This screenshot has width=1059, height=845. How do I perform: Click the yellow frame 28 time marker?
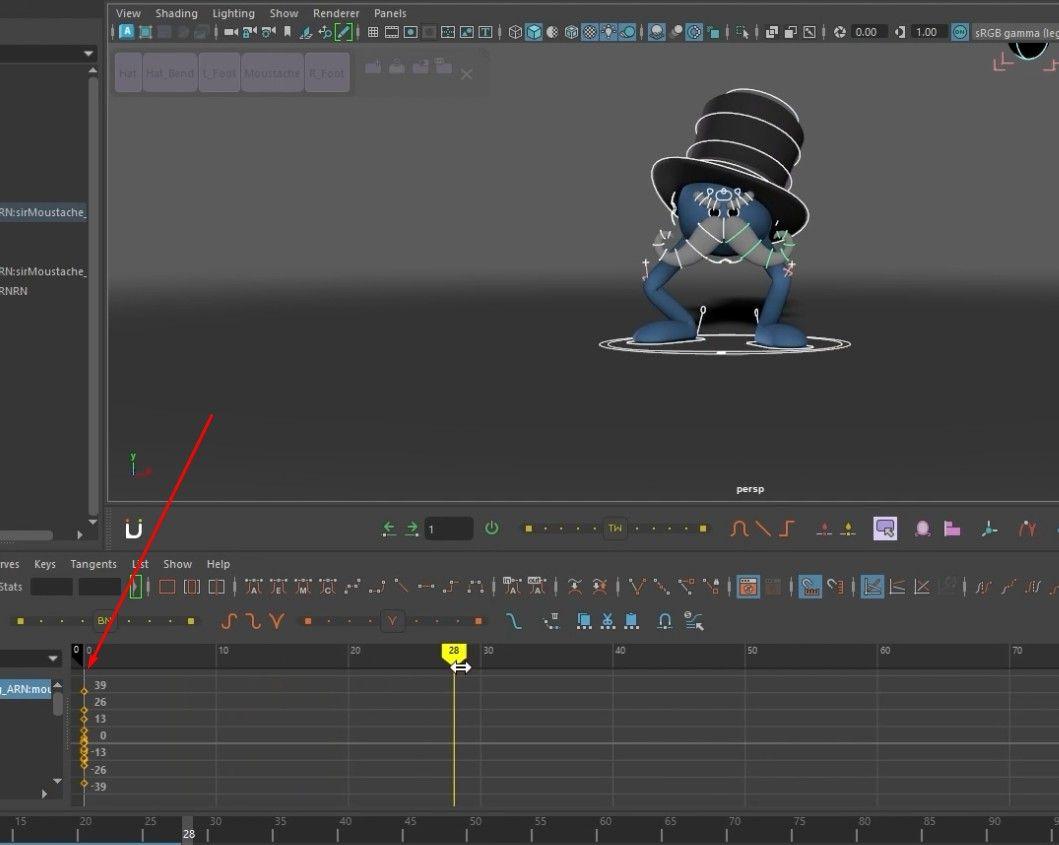point(454,651)
